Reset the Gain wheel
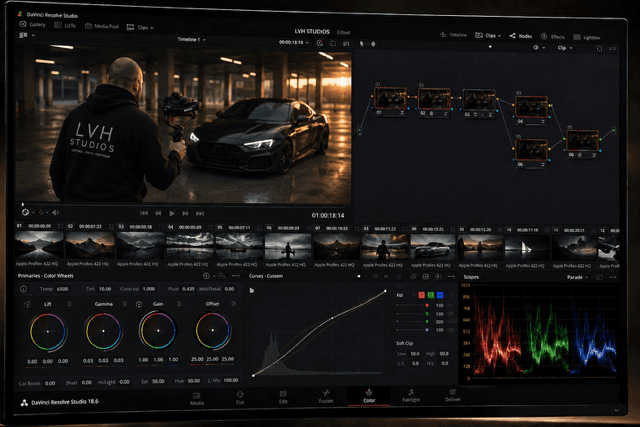 [178, 304]
